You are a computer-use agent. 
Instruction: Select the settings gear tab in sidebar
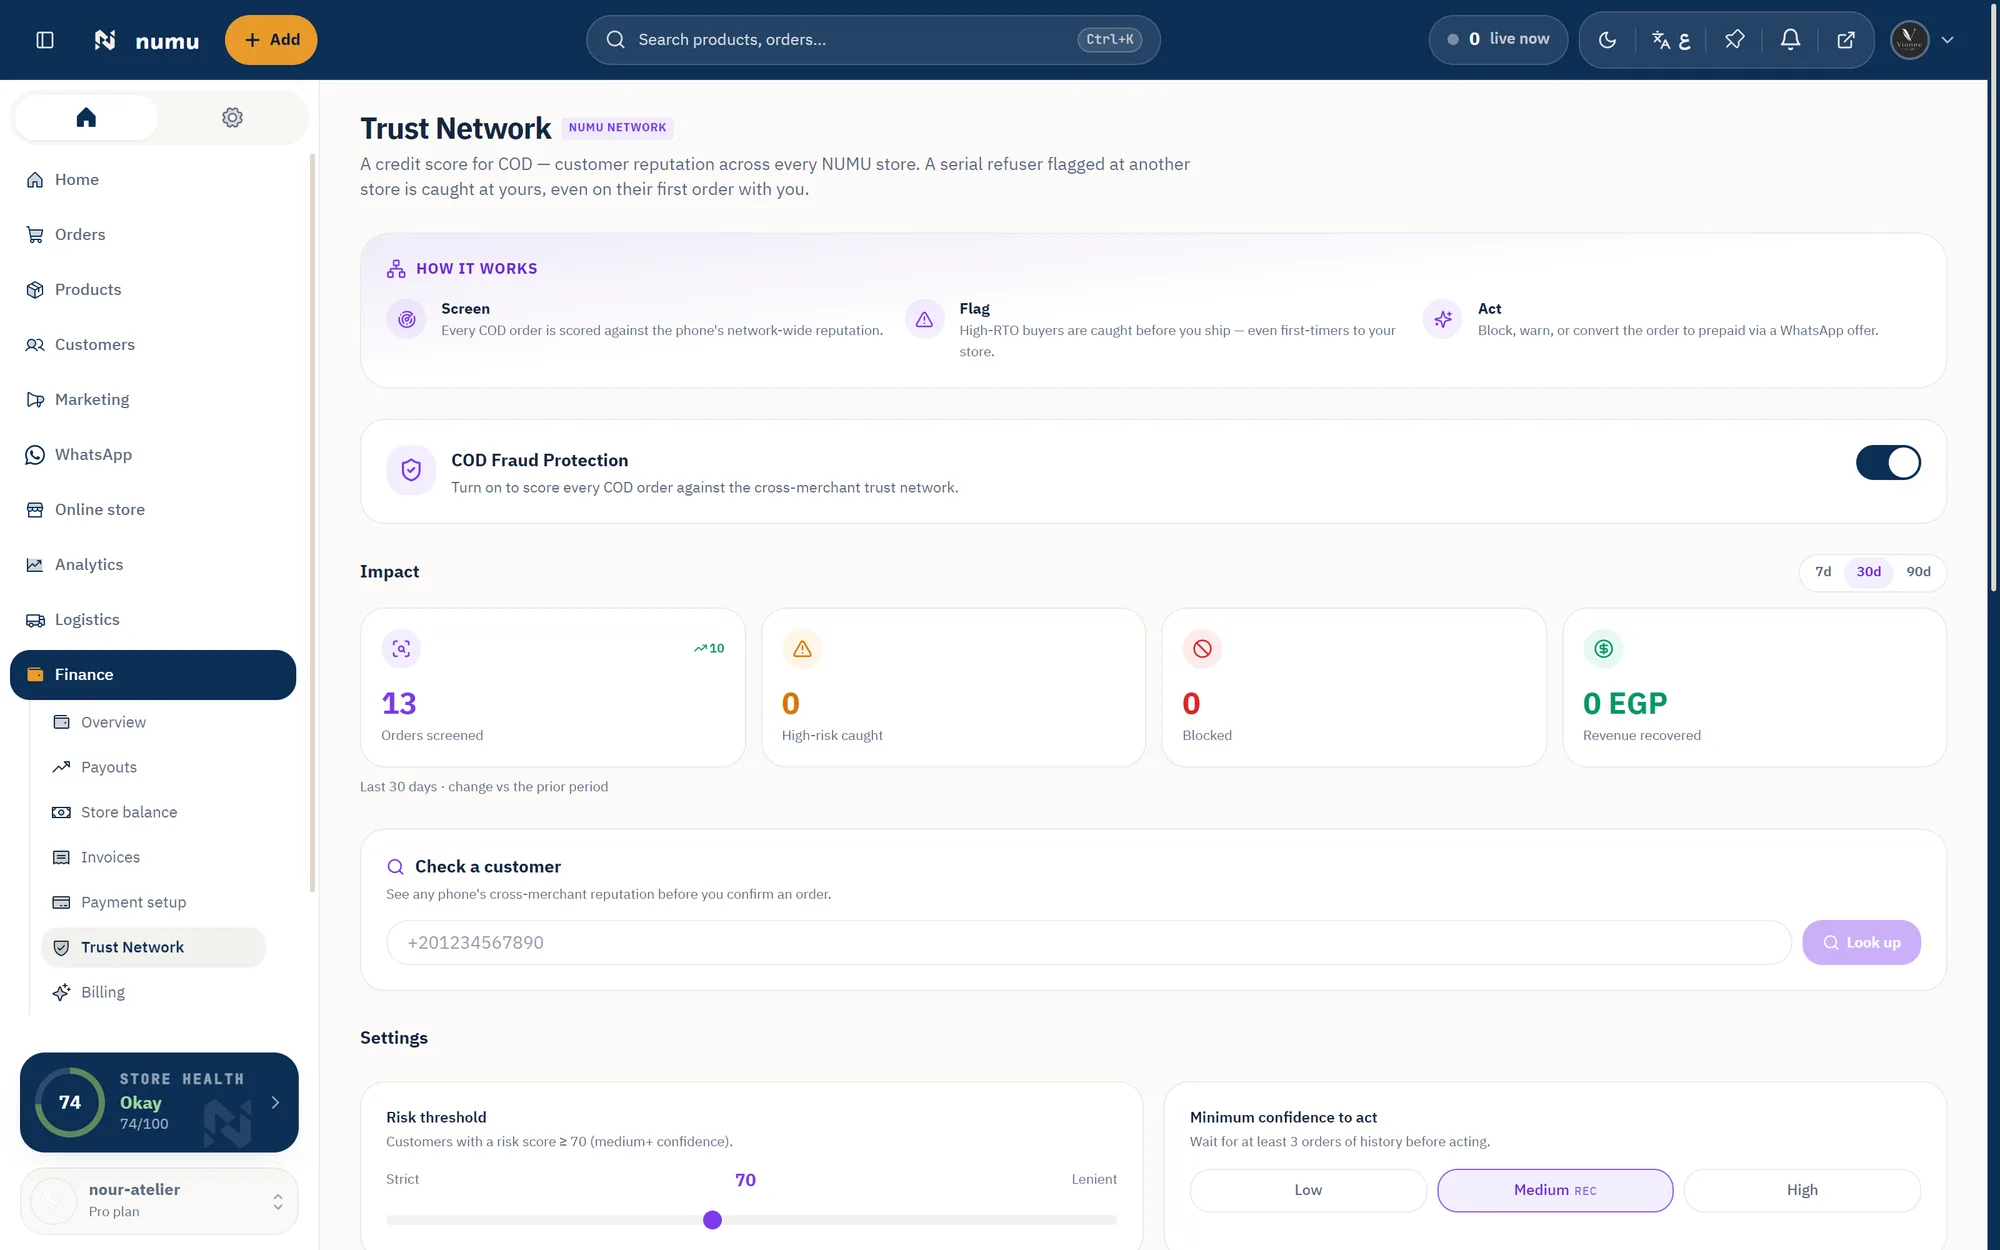click(232, 117)
